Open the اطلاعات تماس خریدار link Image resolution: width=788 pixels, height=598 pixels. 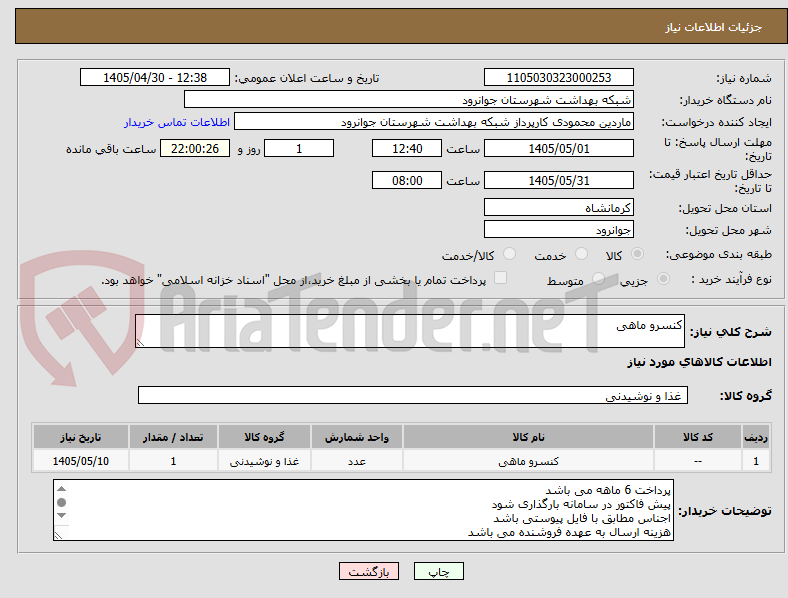click(177, 122)
